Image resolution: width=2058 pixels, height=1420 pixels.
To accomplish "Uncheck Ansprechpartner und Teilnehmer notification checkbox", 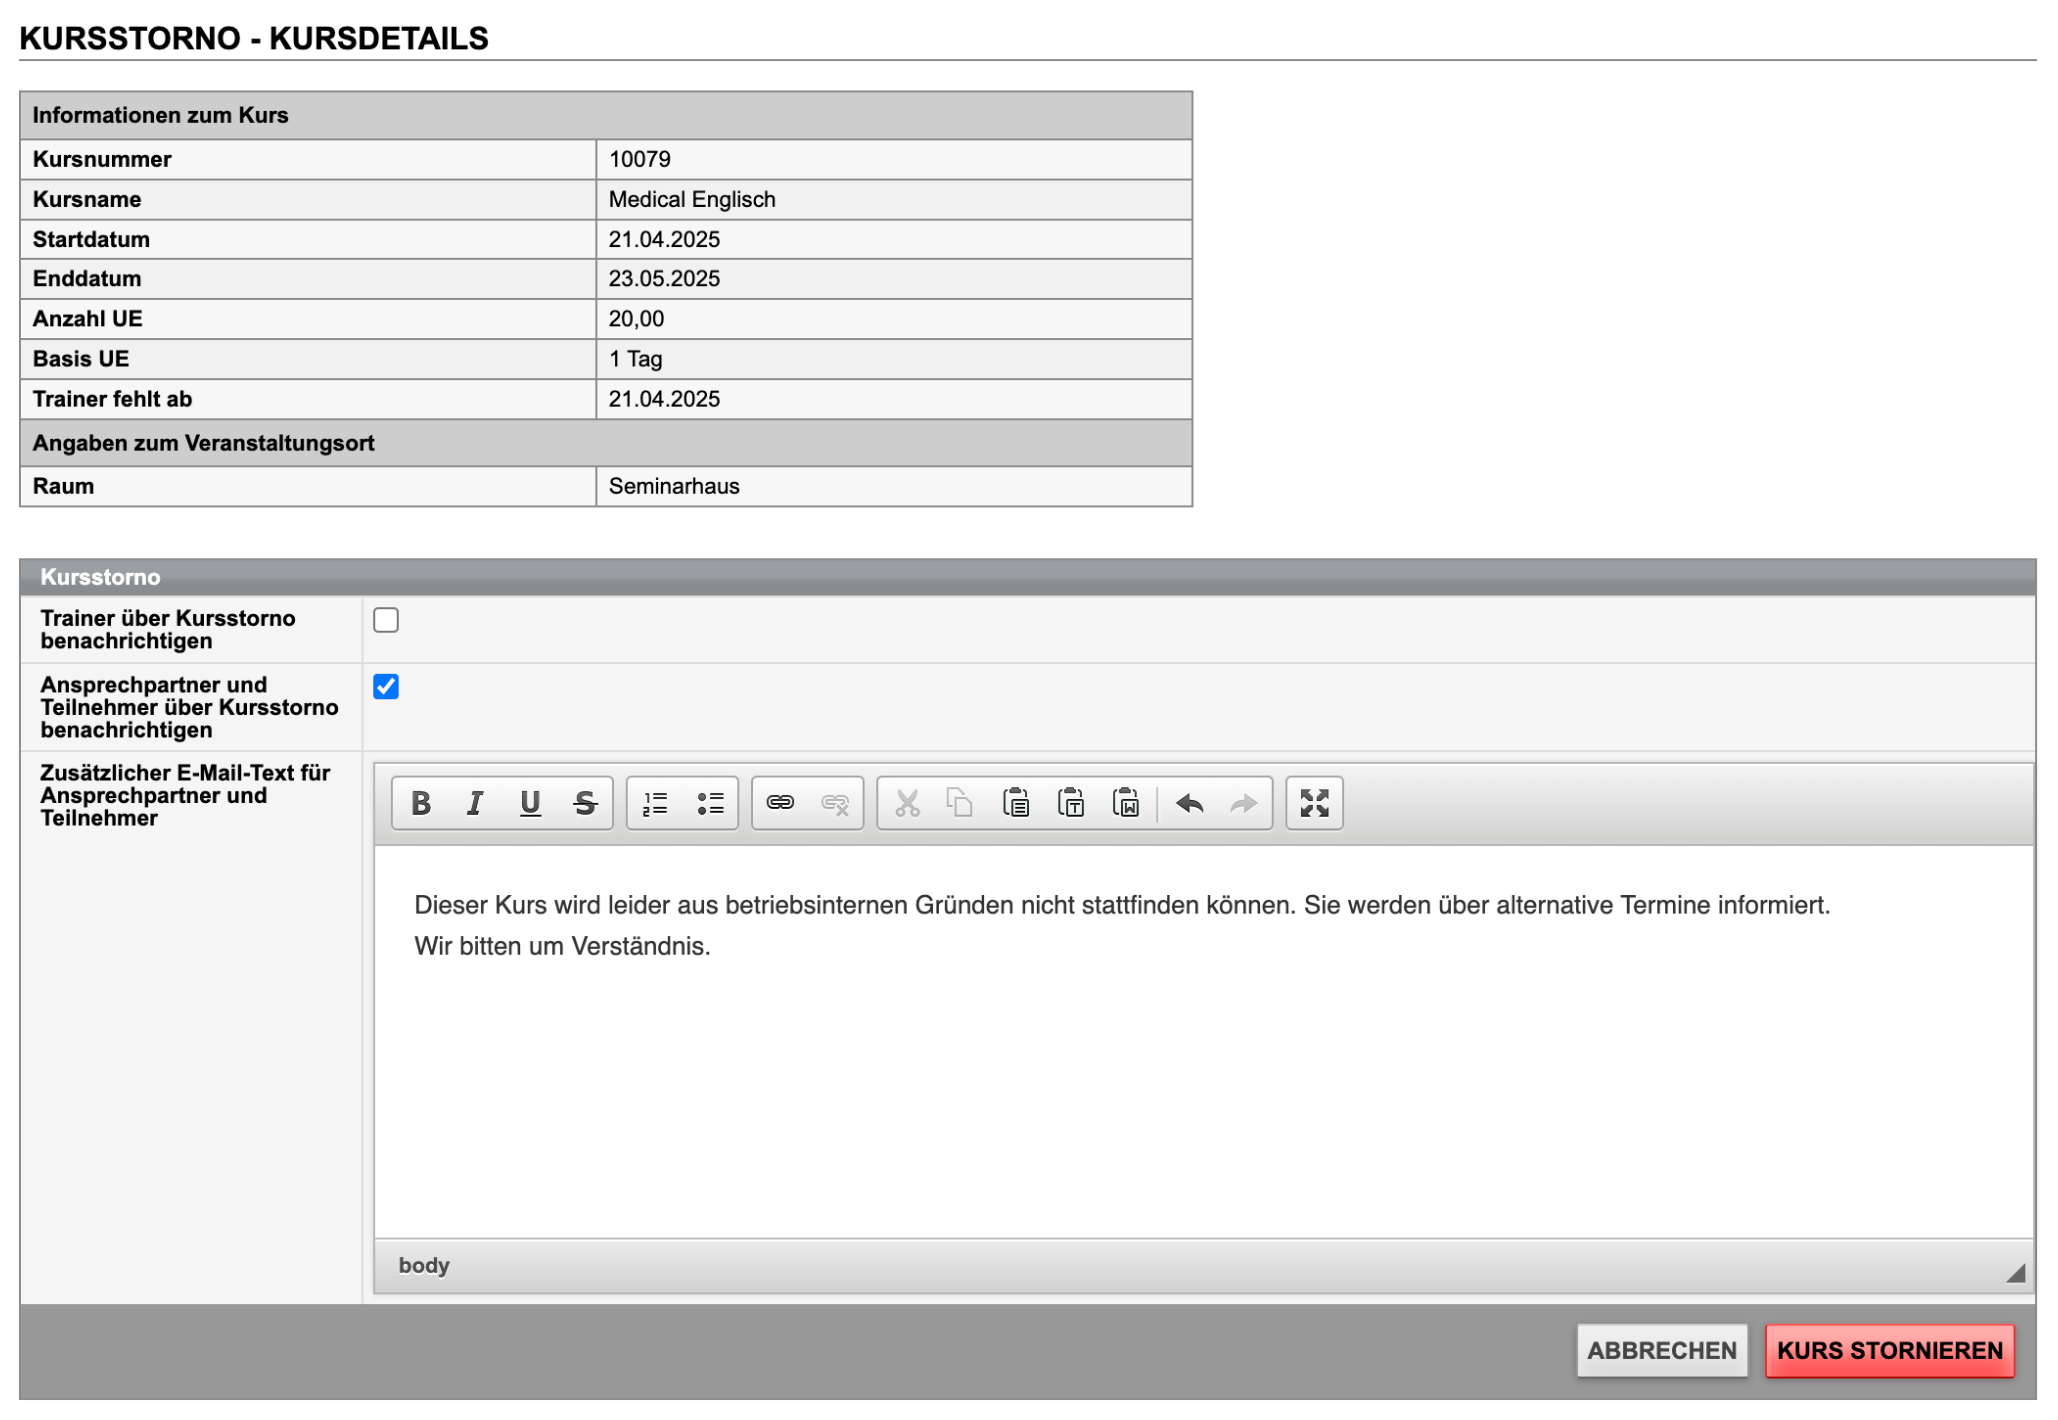I will (x=386, y=687).
